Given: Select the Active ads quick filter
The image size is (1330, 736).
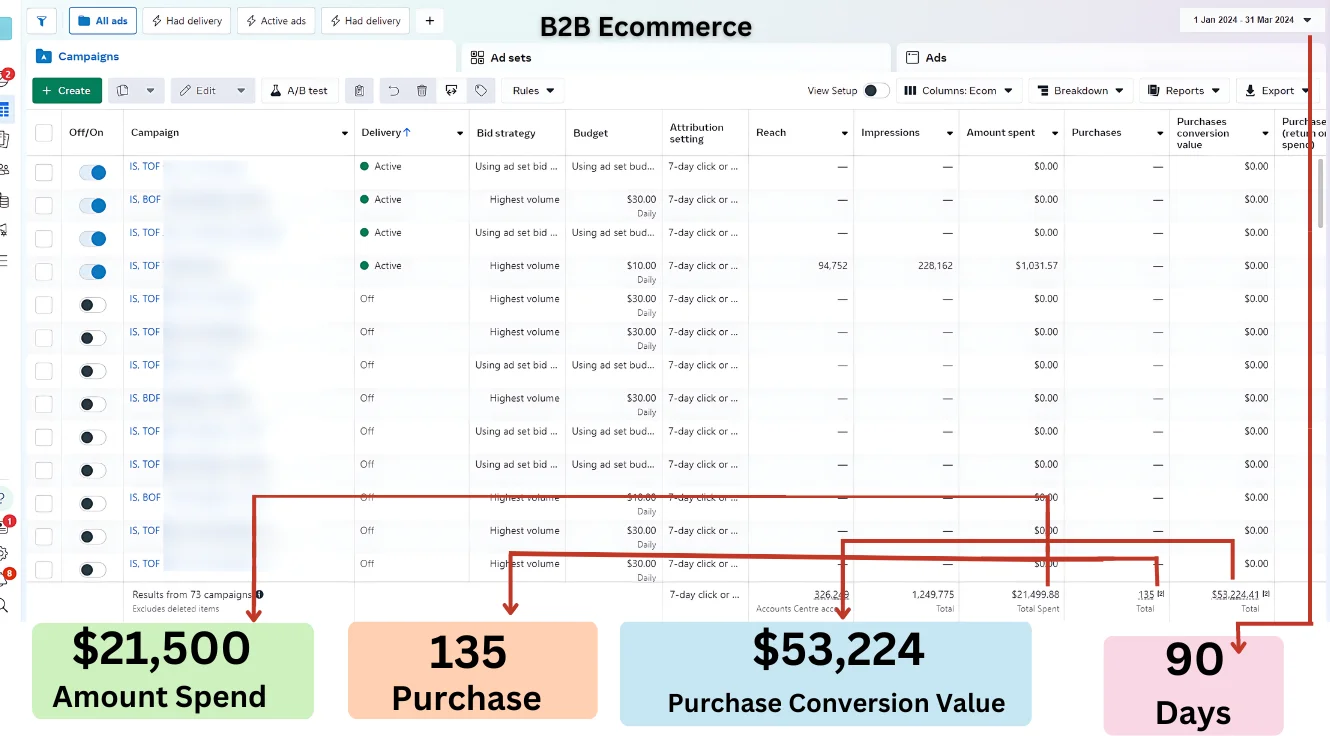Looking at the screenshot, I should [x=276, y=21].
